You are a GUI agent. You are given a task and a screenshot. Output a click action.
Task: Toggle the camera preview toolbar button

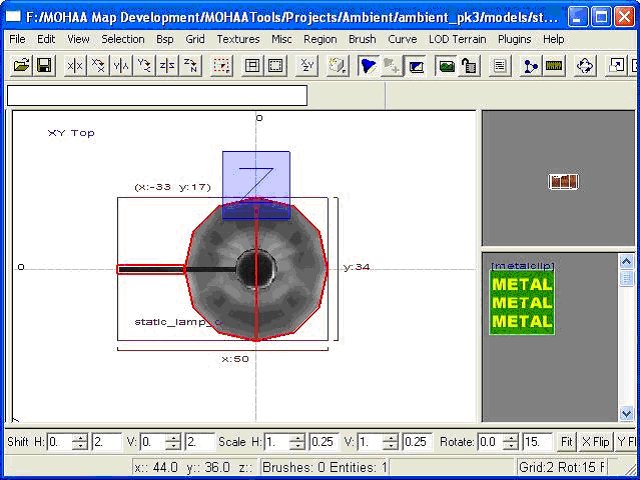click(417, 66)
